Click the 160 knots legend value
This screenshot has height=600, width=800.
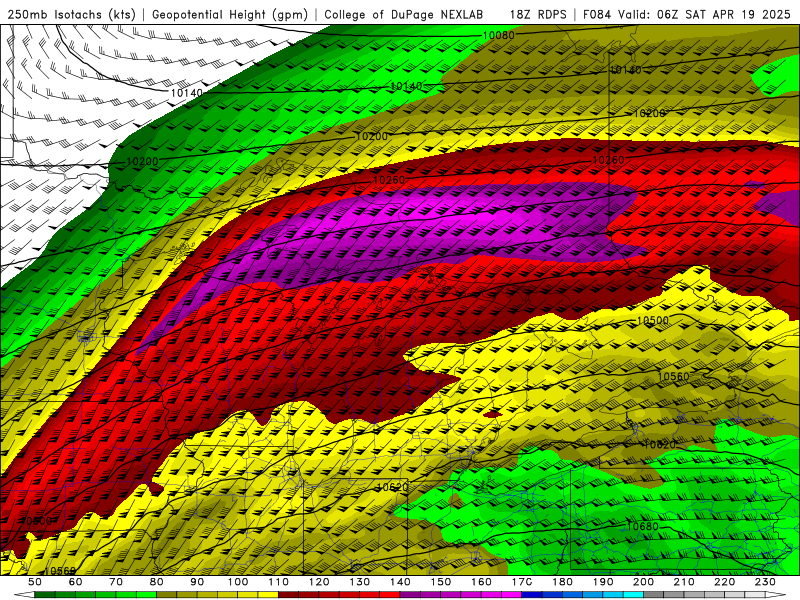click(x=482, y=582)
